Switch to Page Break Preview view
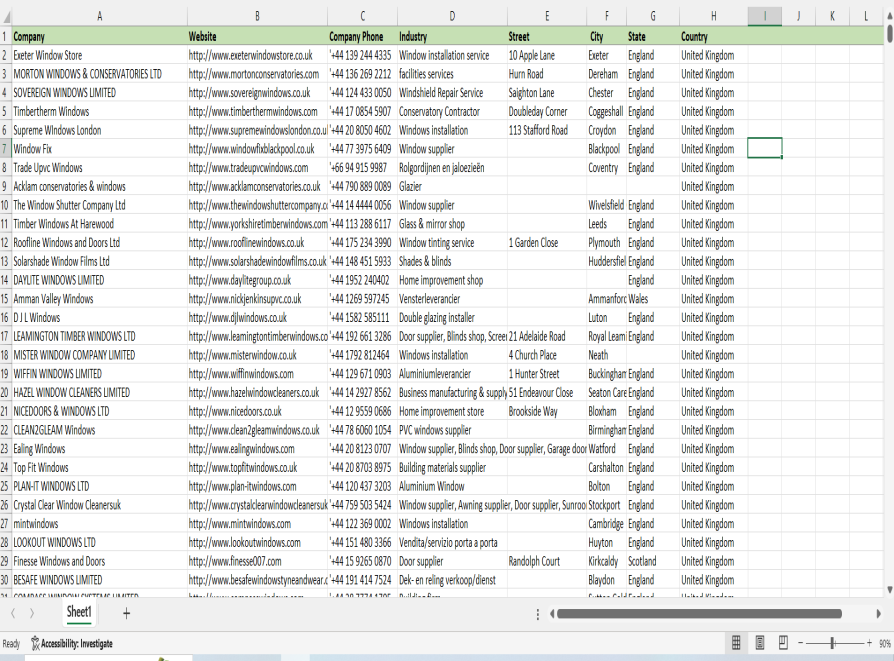The height and width of the screenshot is (661, 894). coord(783,643)
